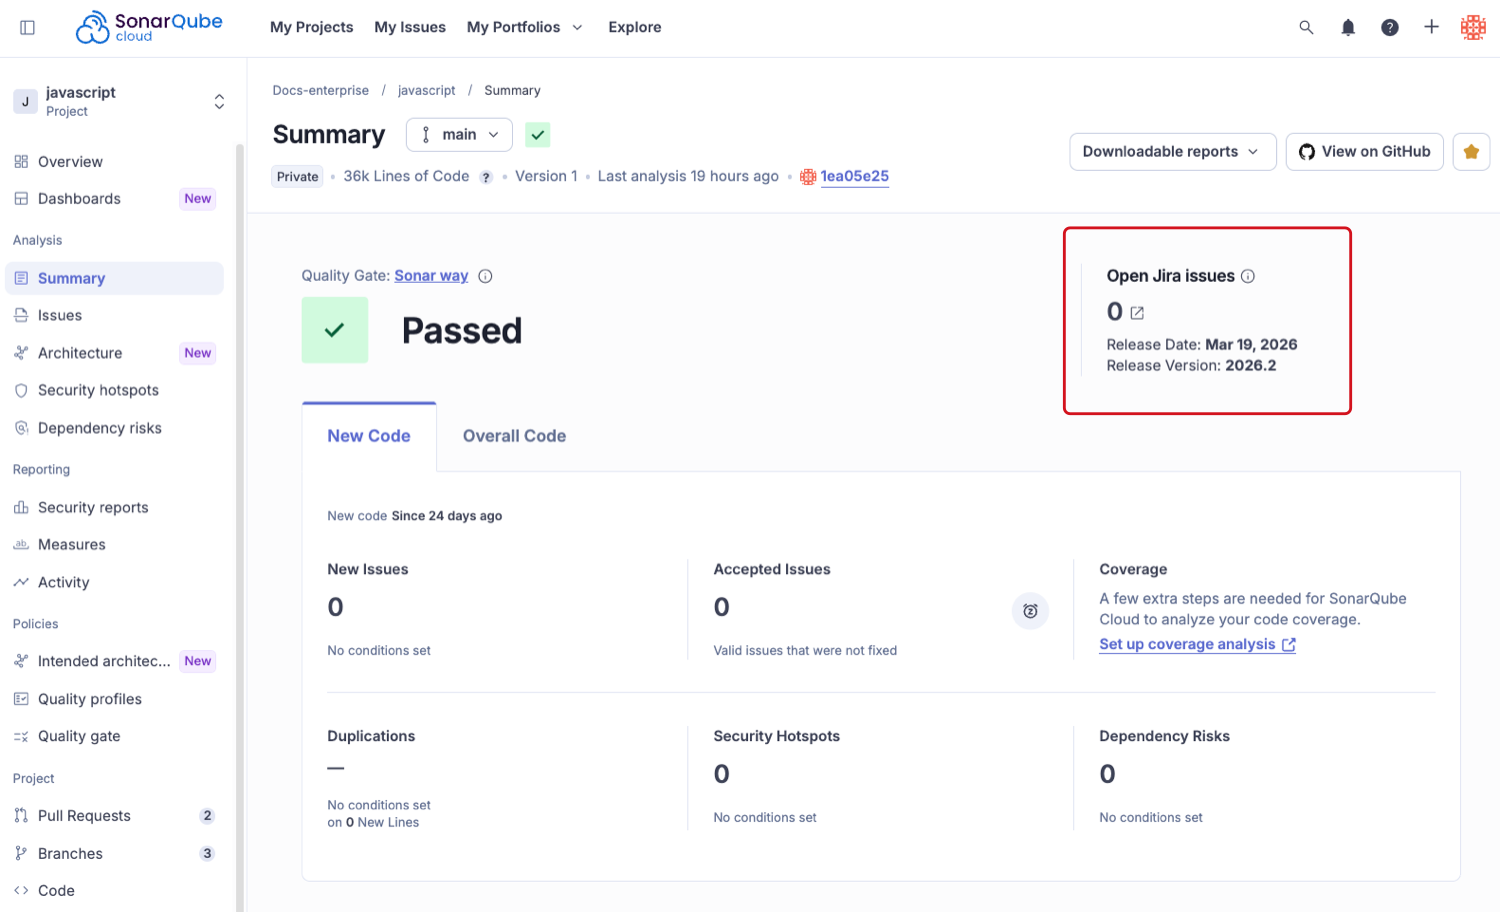Open Explore in the top navigation
The height and width of the screenshot is (912, 1500).
pyautogui.click(x=634, y=27)
